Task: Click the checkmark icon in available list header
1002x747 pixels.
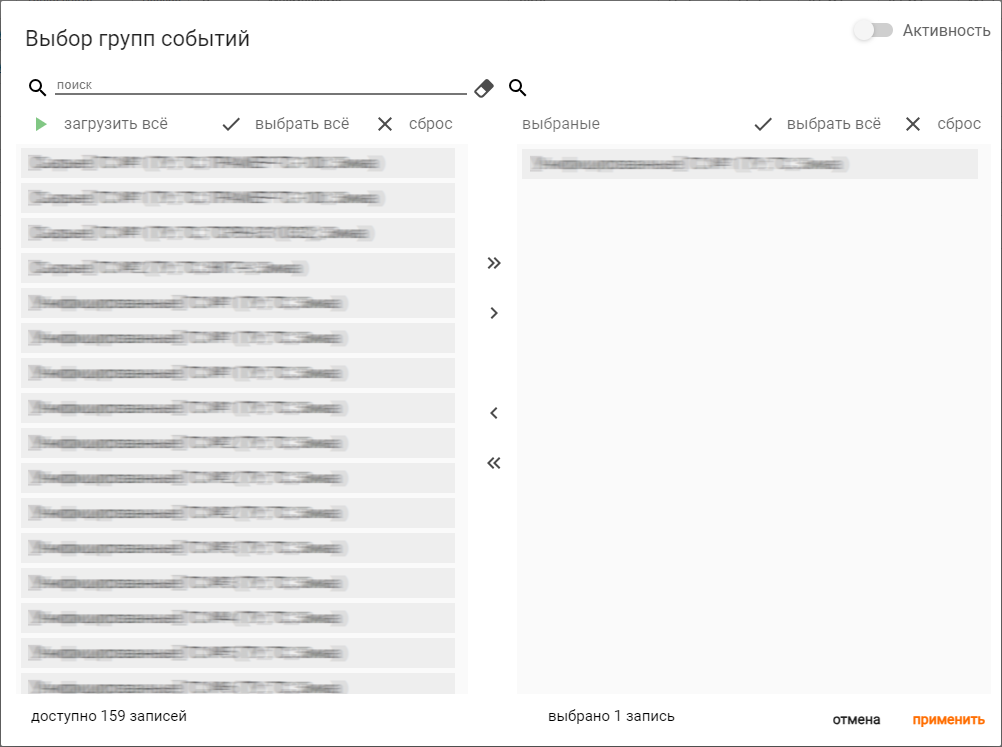Action: [231, 124]
